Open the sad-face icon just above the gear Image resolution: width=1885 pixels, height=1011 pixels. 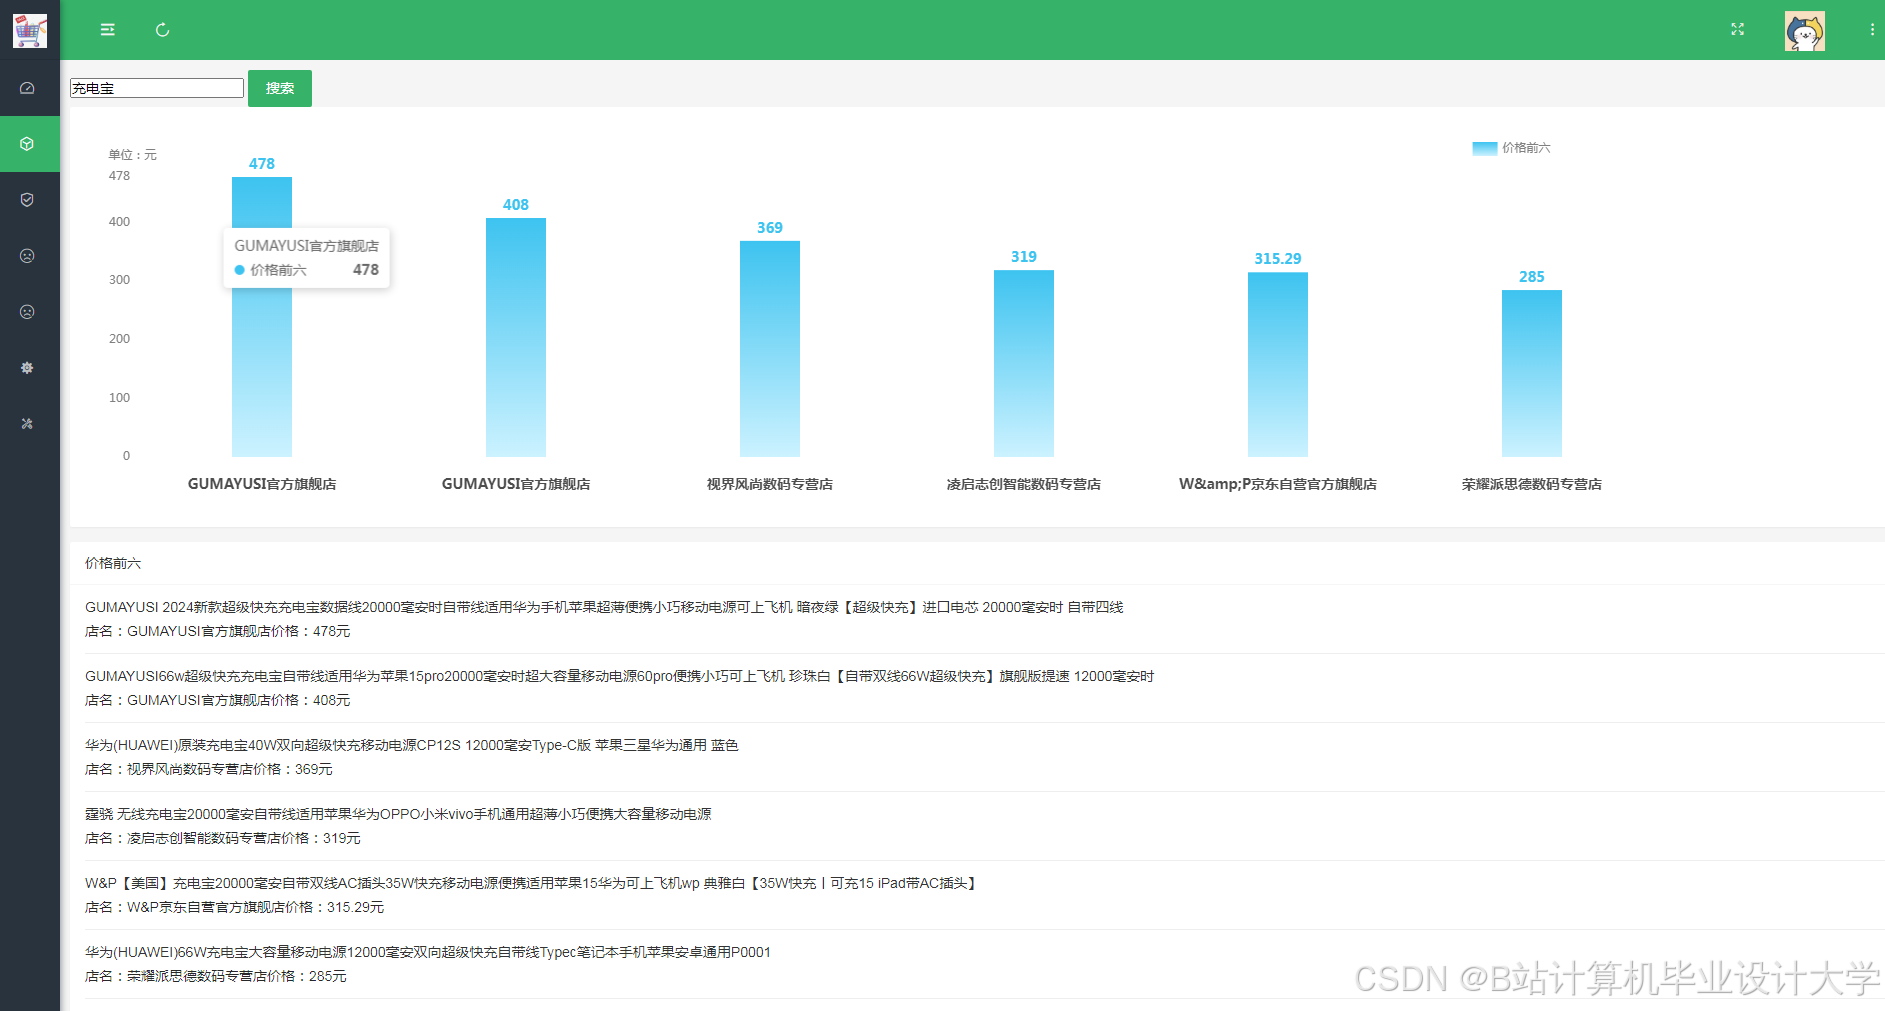(x=27, y=312)
